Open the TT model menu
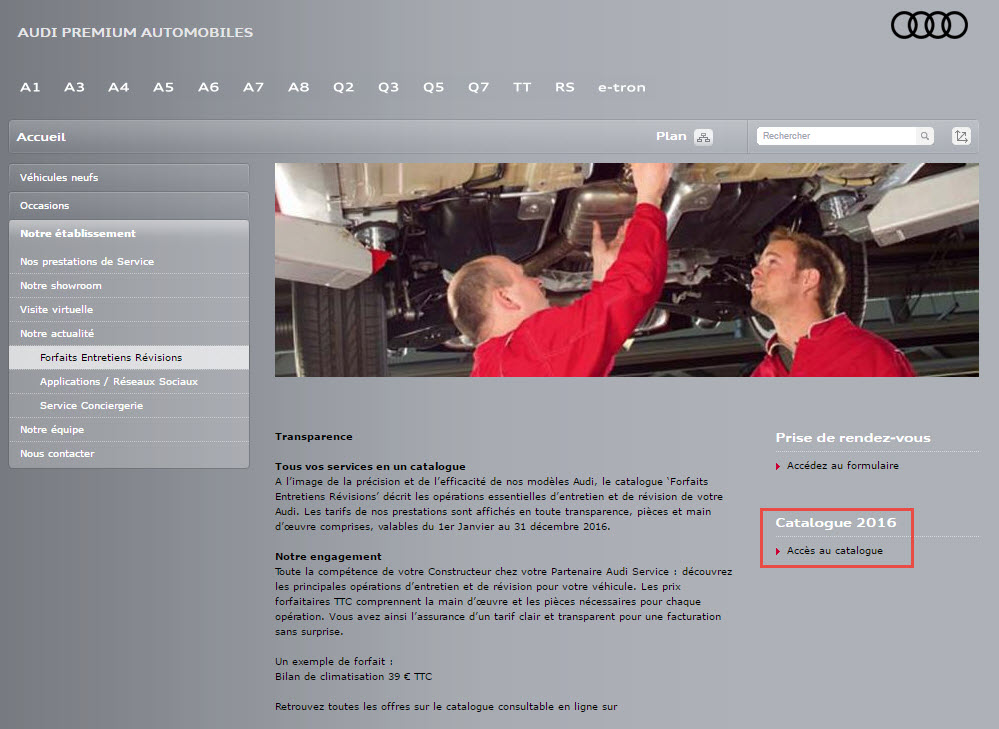The image size is (999, 729). pyautogui.click(x=522, y=87)
